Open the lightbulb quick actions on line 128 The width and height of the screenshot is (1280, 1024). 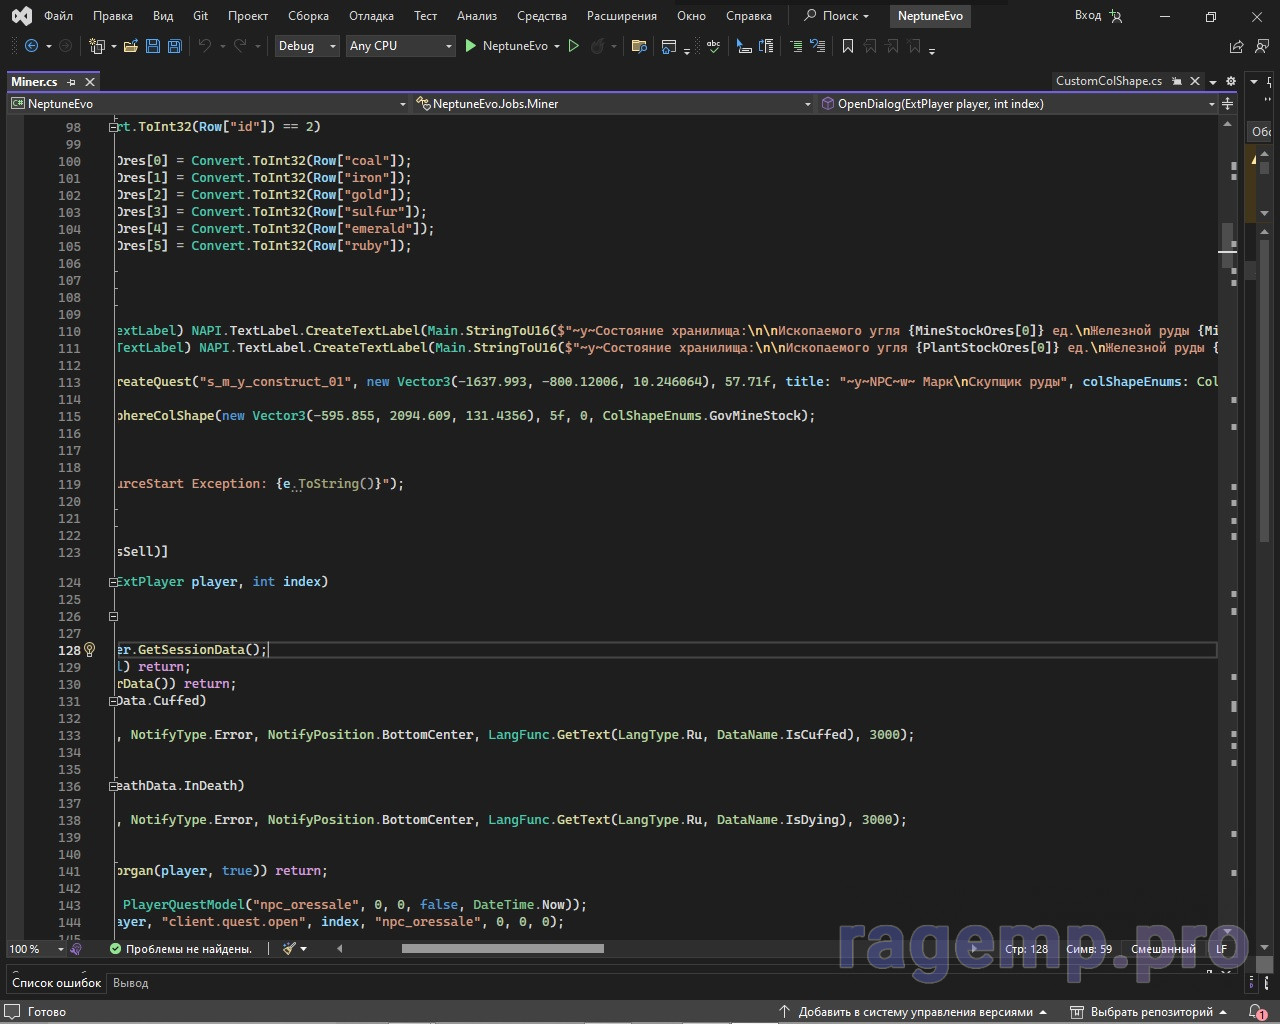[x=89, y=650]
